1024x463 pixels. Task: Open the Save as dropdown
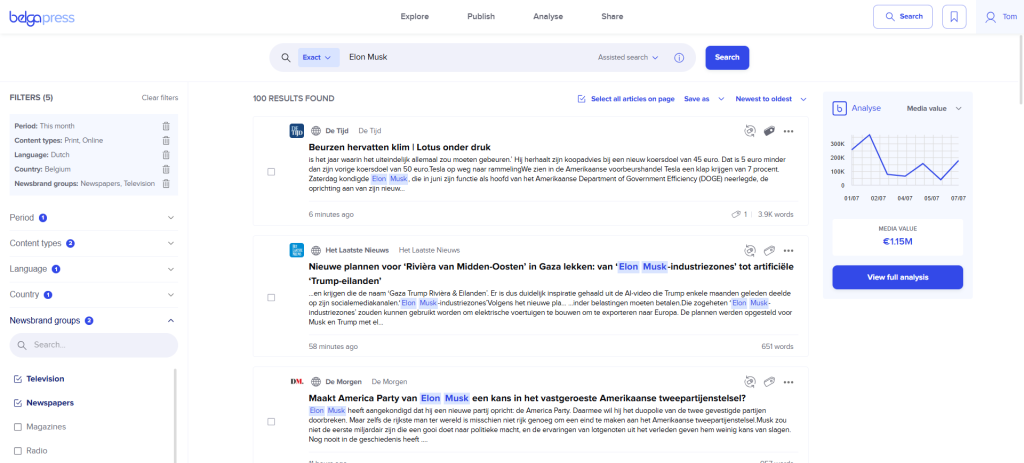coord(704,99)
